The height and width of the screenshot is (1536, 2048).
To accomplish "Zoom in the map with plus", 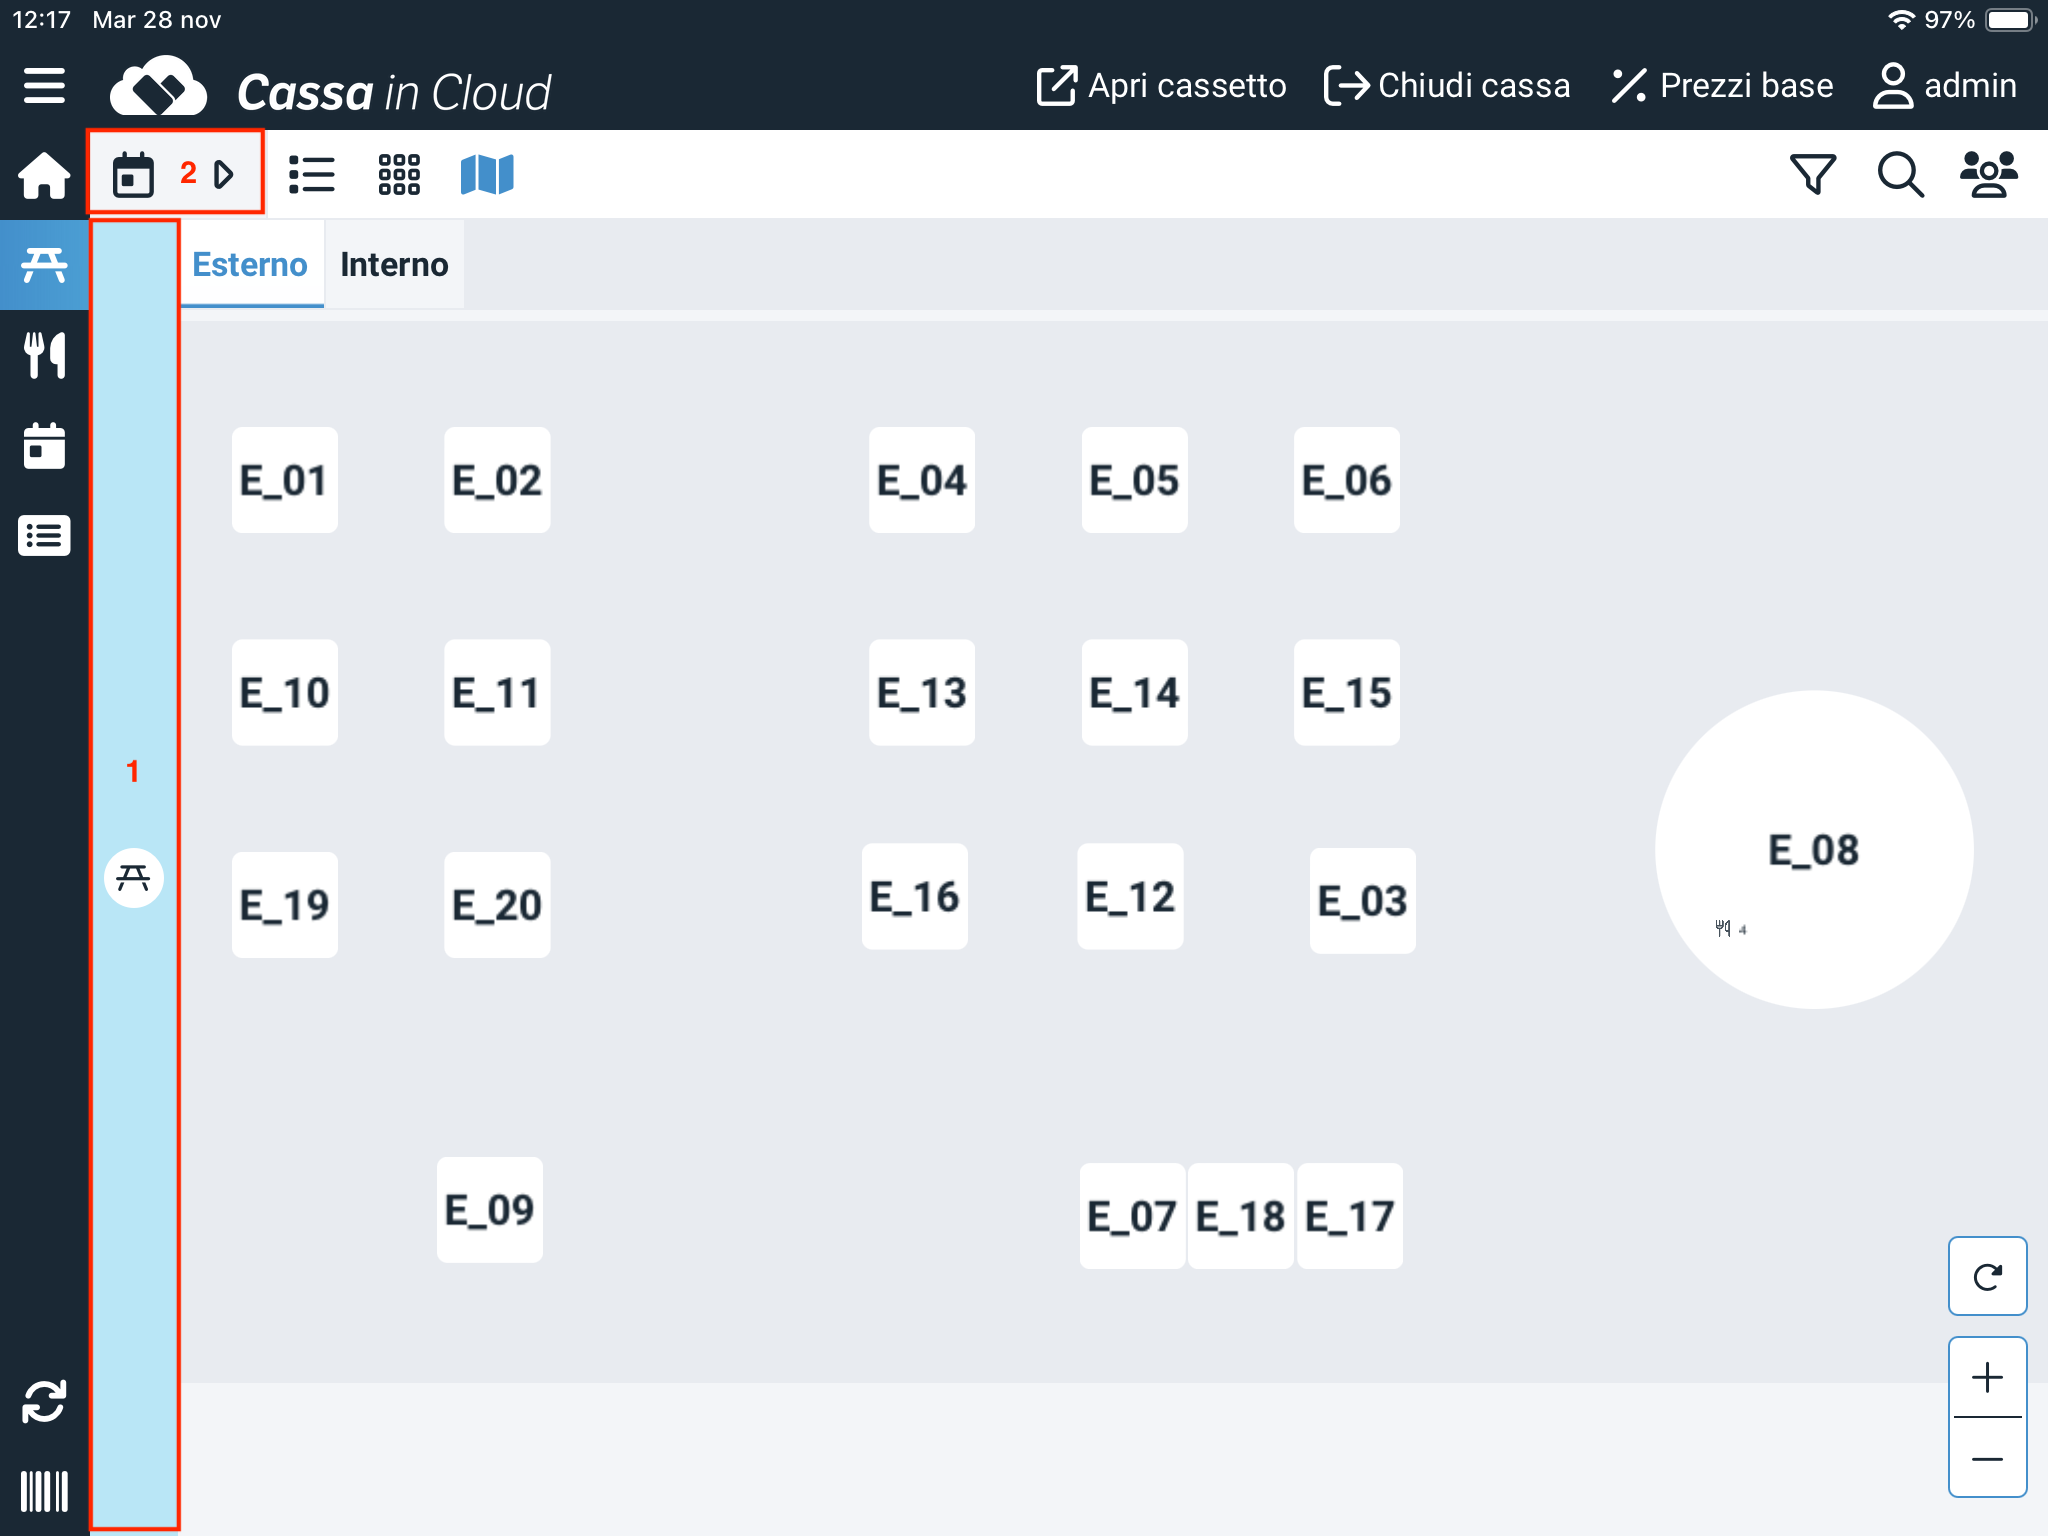I will click(1987, 1378).
